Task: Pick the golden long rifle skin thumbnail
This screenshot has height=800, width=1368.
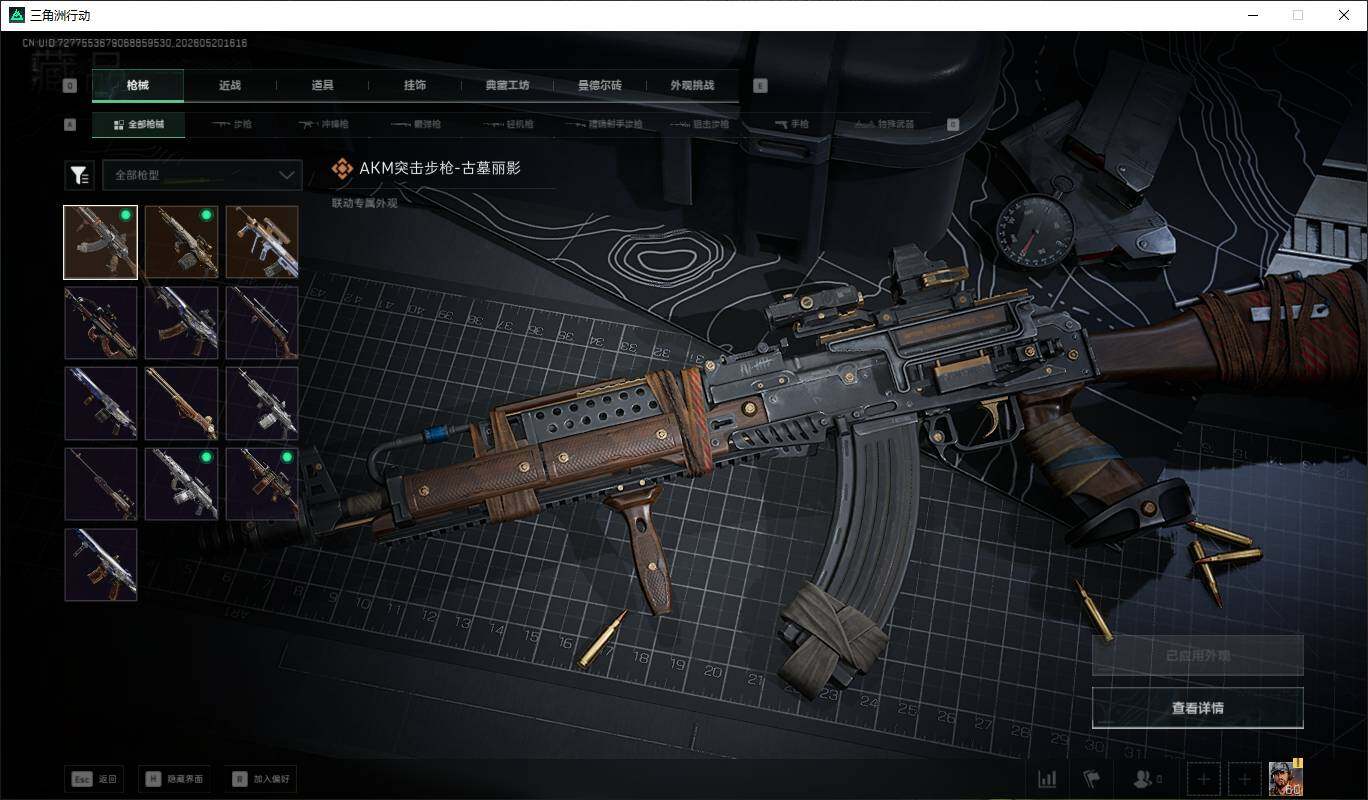Action: point(181,403)
